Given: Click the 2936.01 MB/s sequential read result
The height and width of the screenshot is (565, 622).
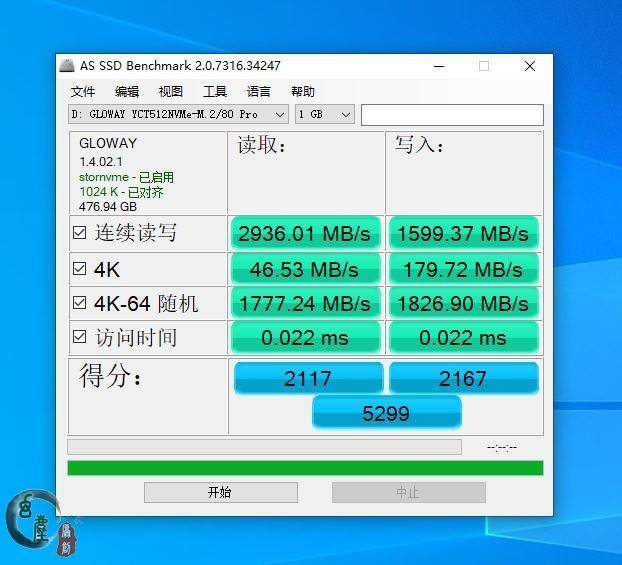Looking at the screenshot, I should tap(305, 233).
